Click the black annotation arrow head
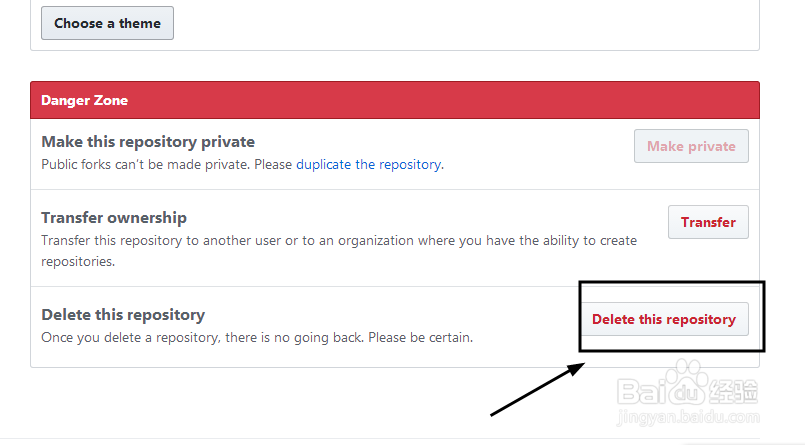The image size is (805, 445). [576, 369]
